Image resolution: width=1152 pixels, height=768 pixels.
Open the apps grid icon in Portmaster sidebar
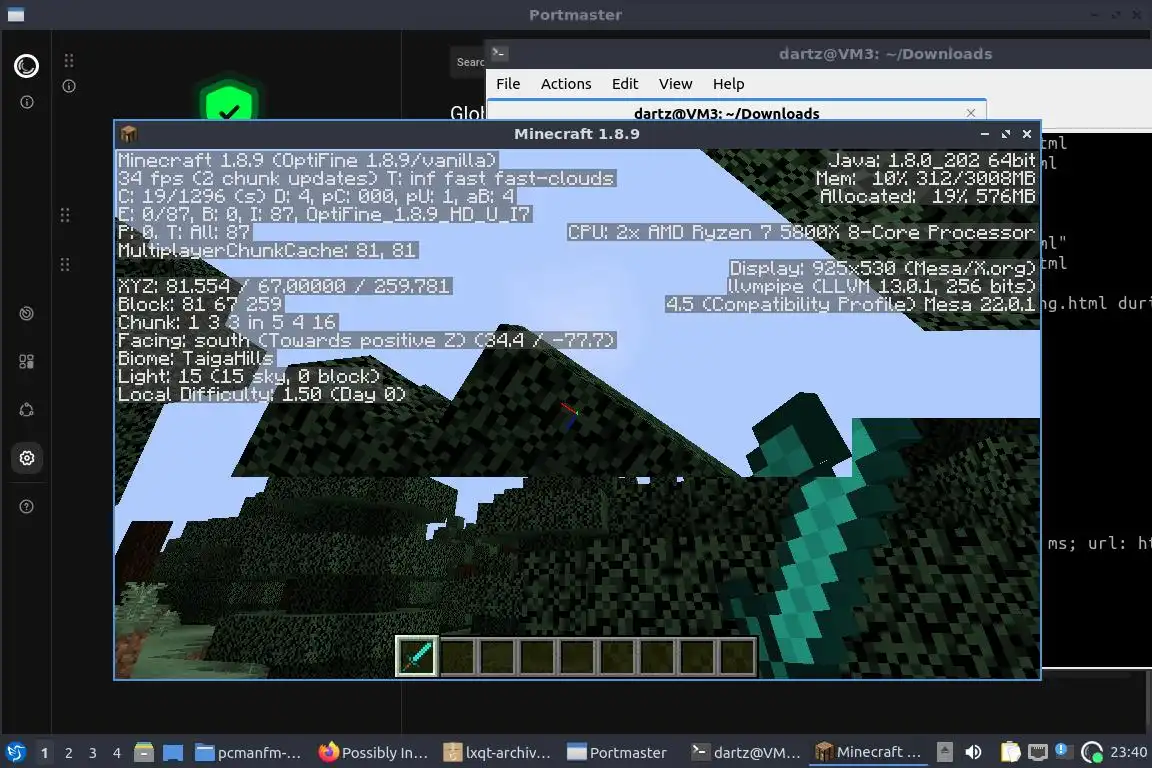pyautogui.click(x=26, y=362)
